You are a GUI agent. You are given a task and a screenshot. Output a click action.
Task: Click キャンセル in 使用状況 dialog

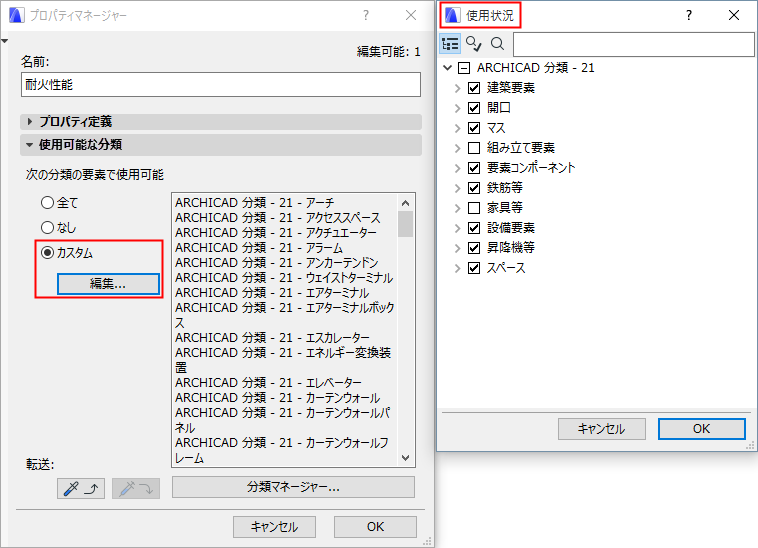[602, 429]
